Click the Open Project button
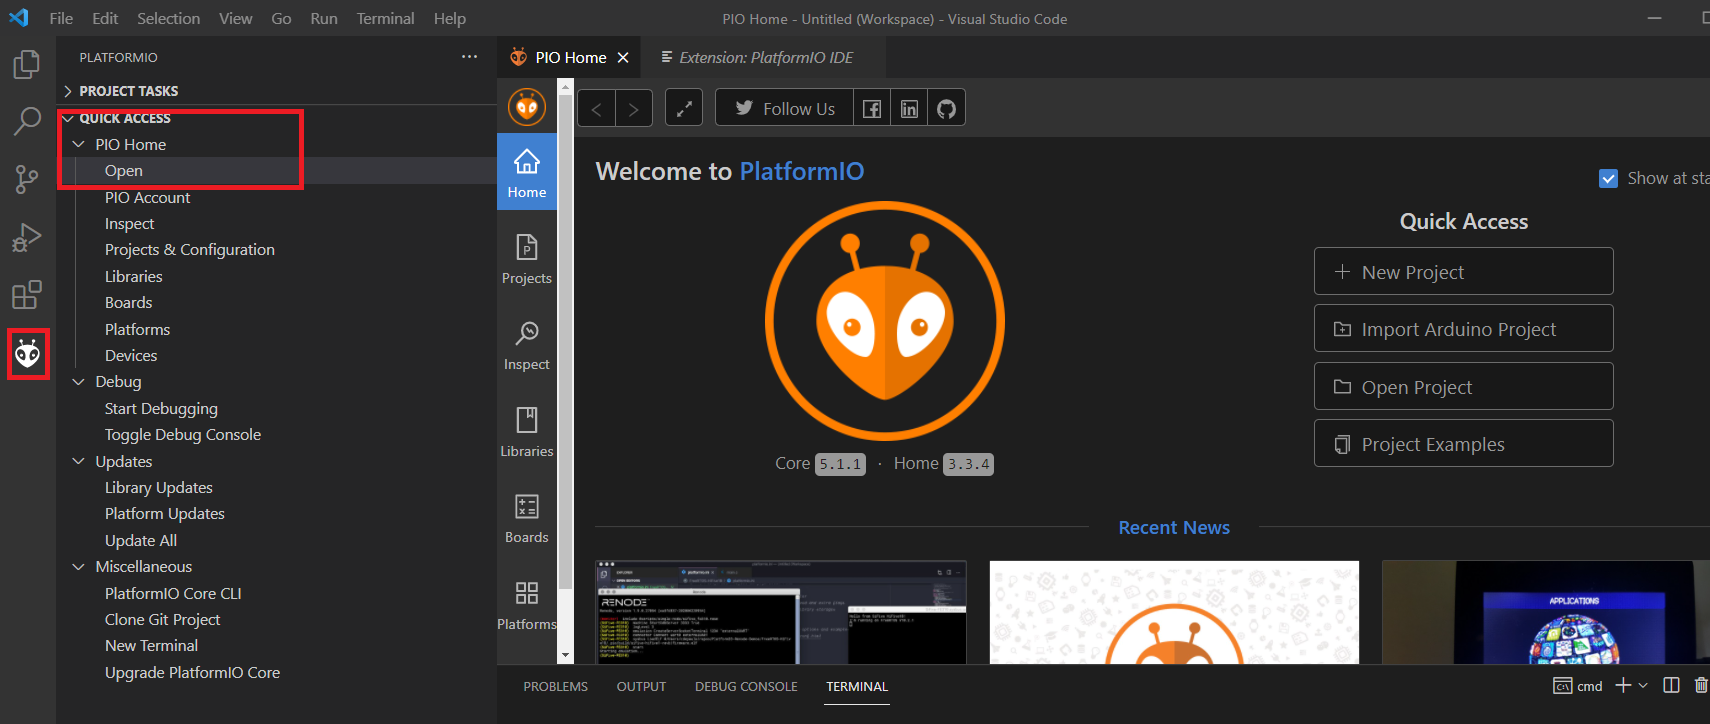 click(x=1463, y=386)
